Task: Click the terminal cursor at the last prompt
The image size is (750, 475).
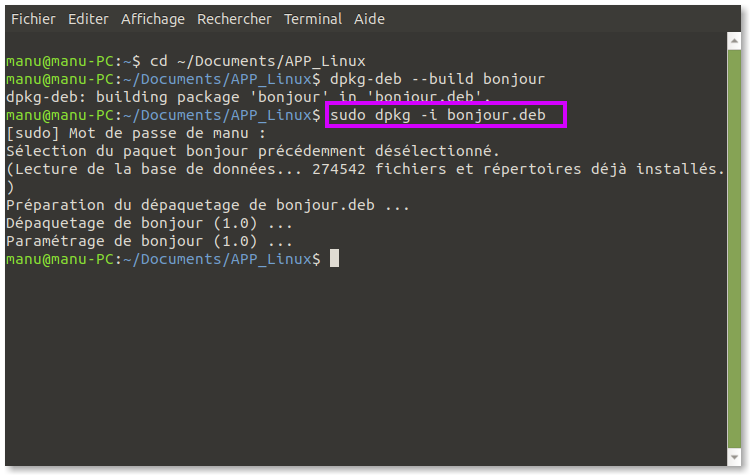Action: [x=334, y=259]
